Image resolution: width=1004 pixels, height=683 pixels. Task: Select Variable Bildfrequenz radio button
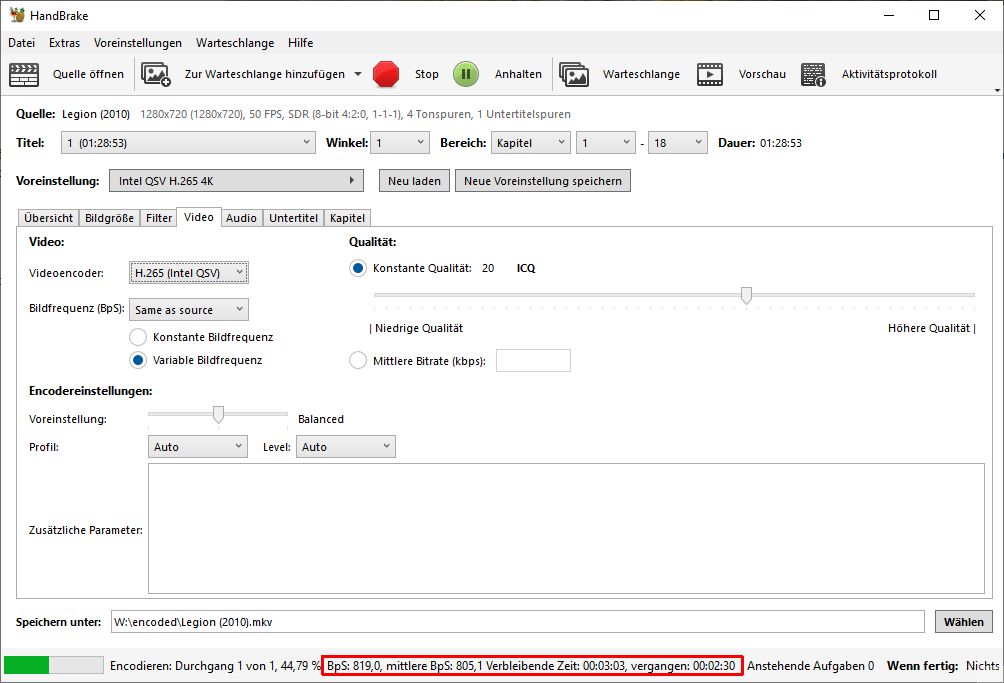click(x=138, y=360)
